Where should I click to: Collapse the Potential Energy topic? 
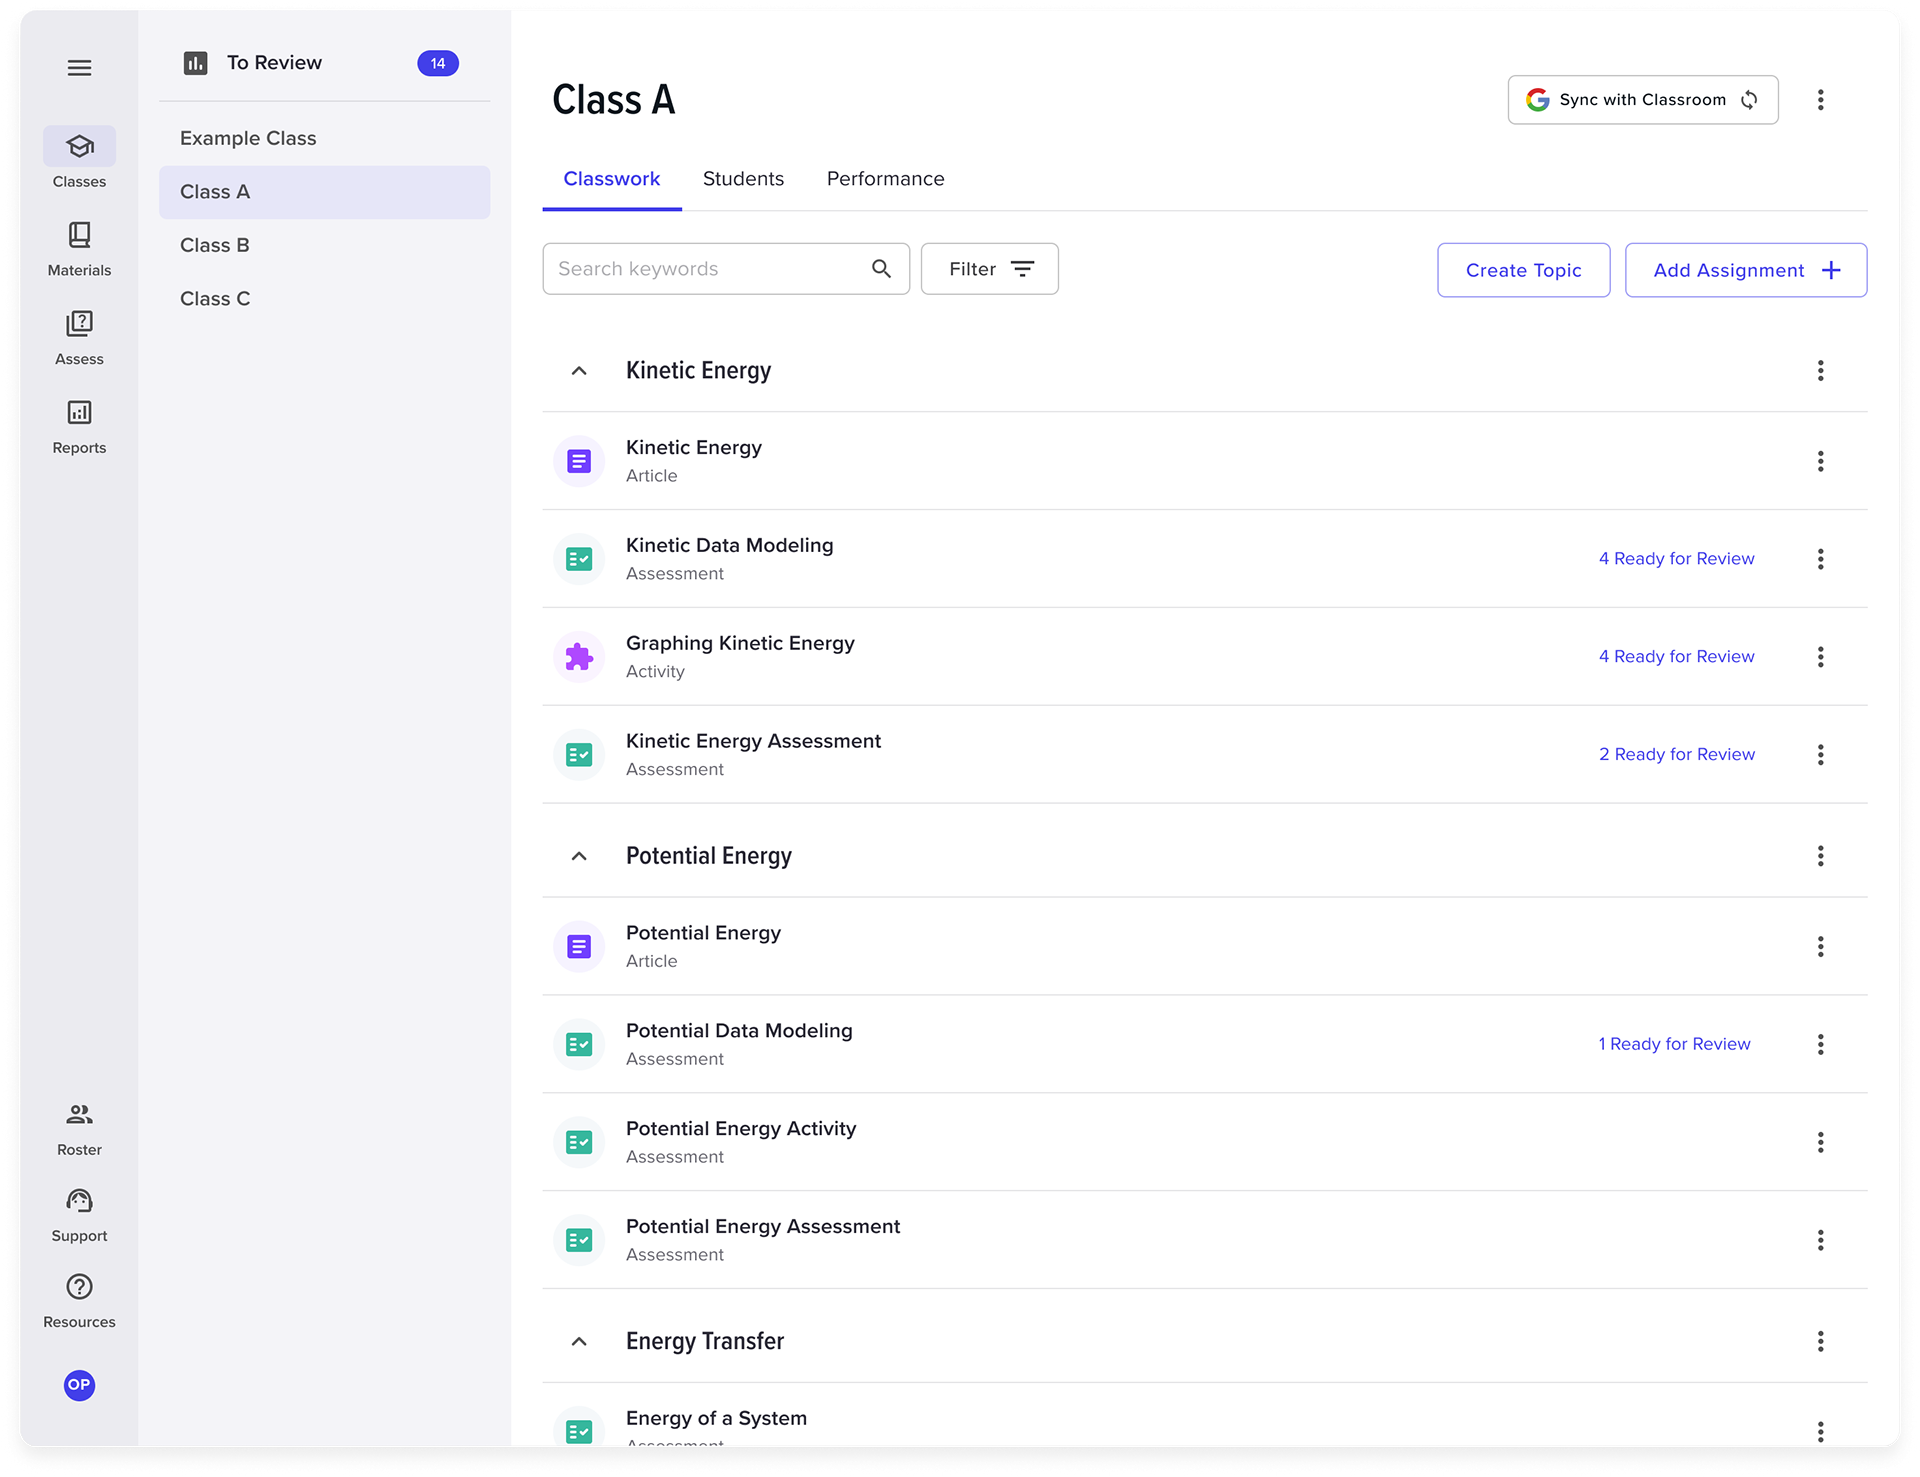point(579,856)
